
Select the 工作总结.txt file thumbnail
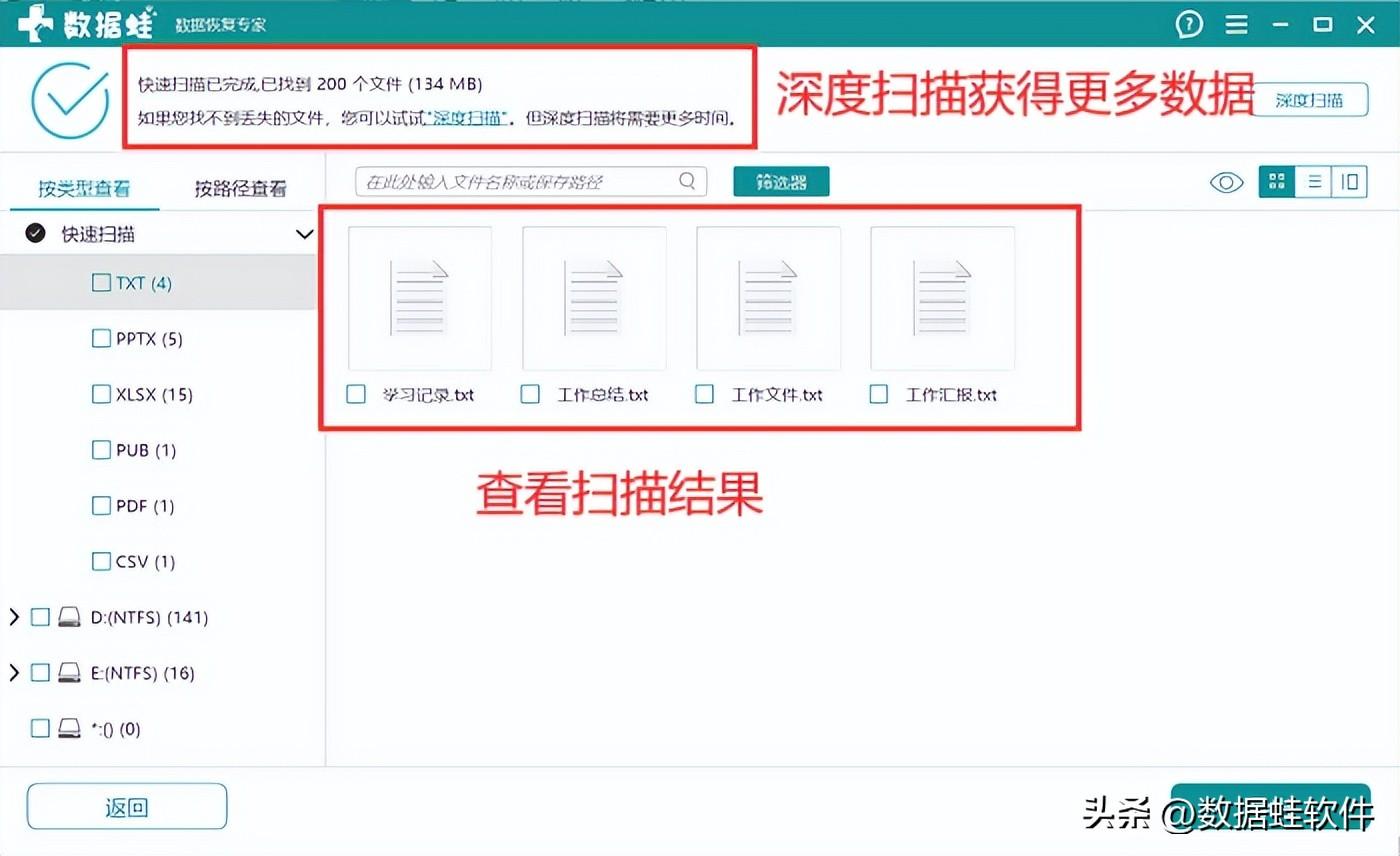tap(594, 298)
